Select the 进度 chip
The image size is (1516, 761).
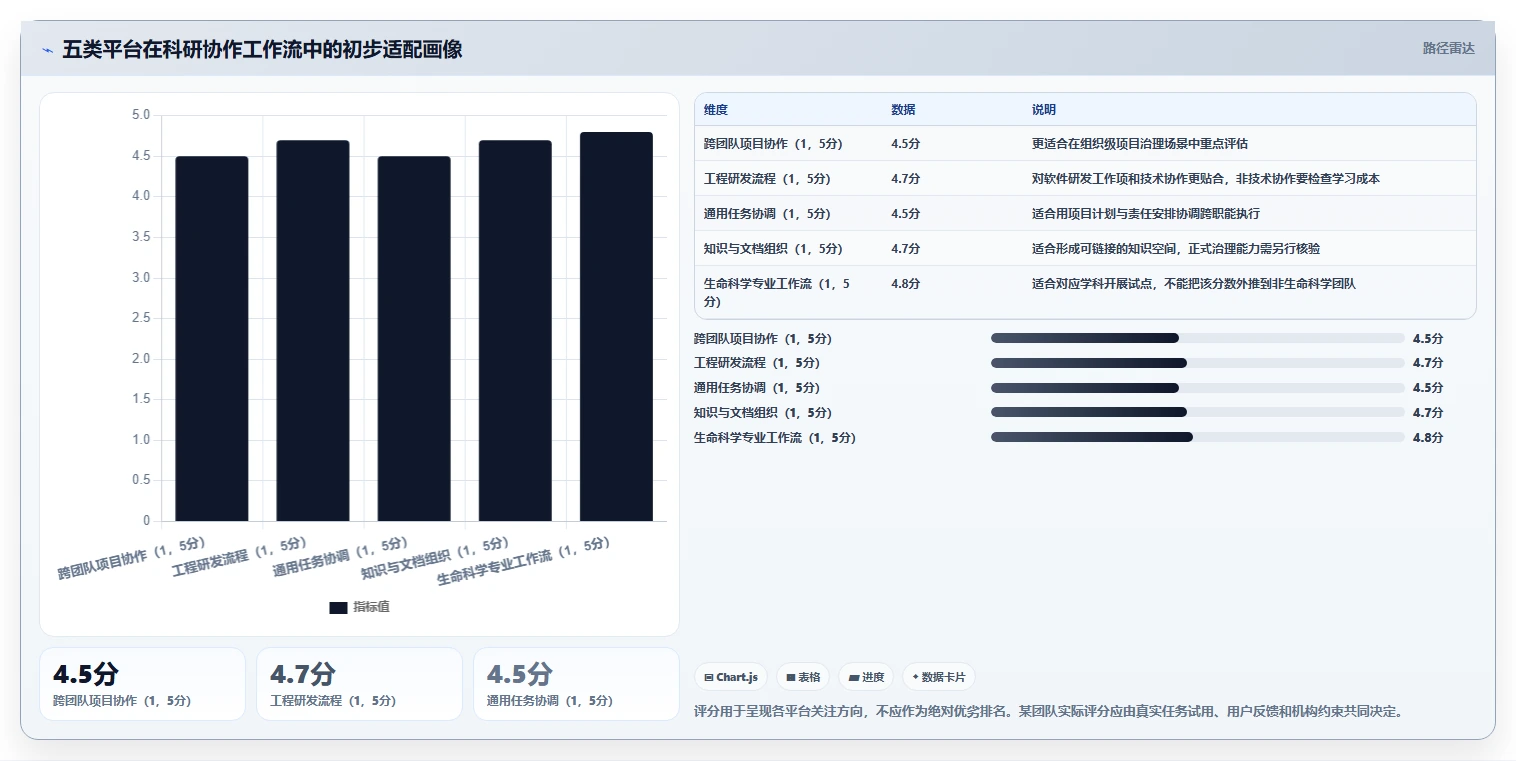tap(866, 677)
